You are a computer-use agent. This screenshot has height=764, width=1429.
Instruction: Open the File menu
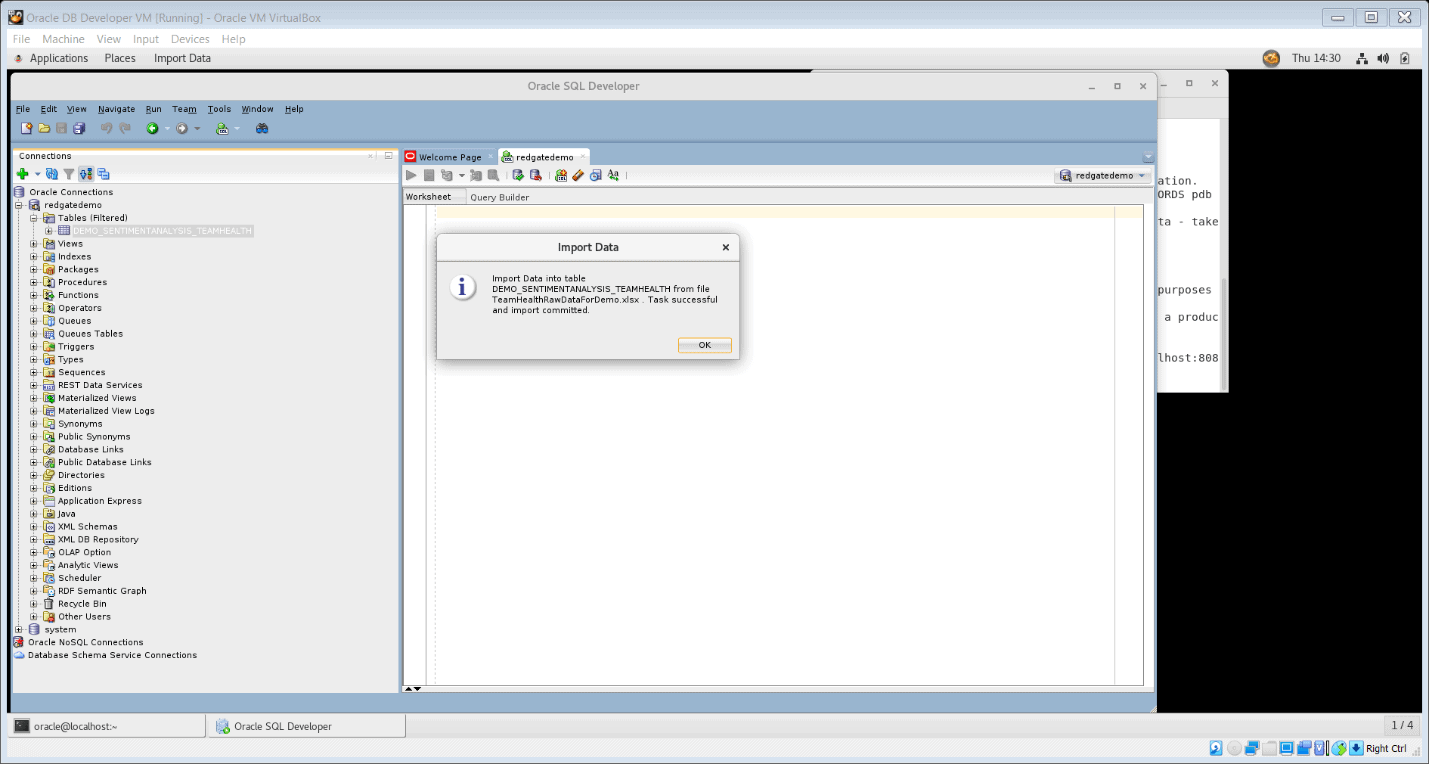click(23, 109)
